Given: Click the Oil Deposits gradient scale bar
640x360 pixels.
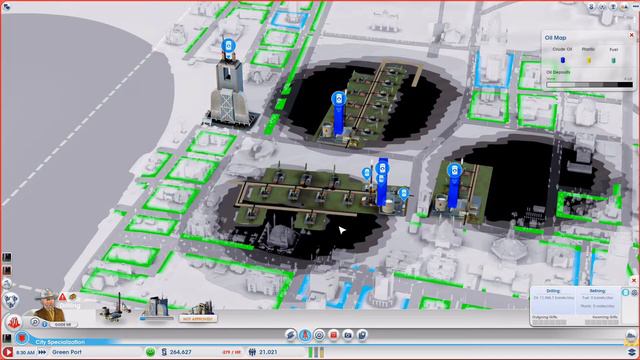Looking at the screenshot, I should pyautogui.click(x=589, y=84).
